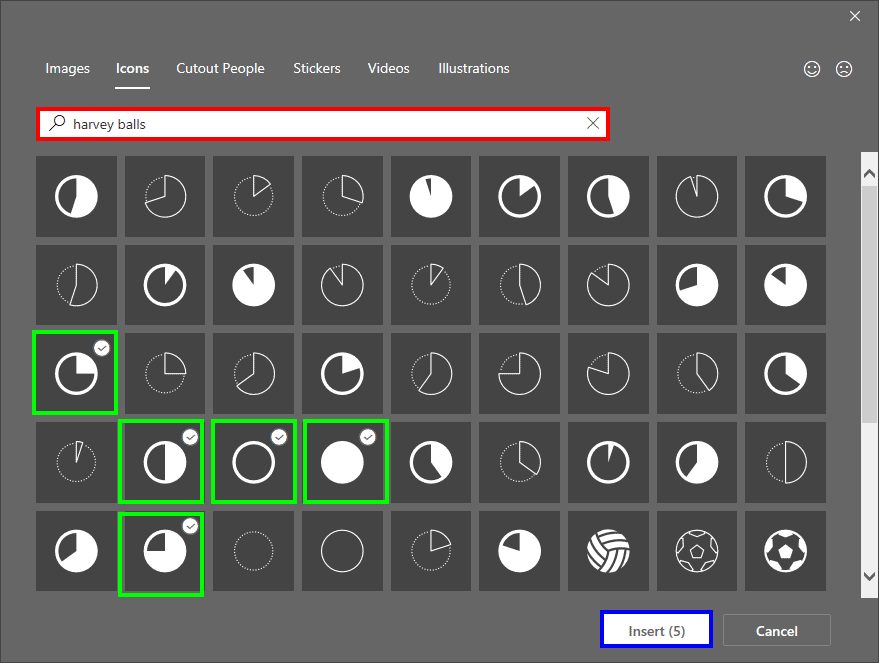
Task: Open the Cutout People tab
Action: 220,68
